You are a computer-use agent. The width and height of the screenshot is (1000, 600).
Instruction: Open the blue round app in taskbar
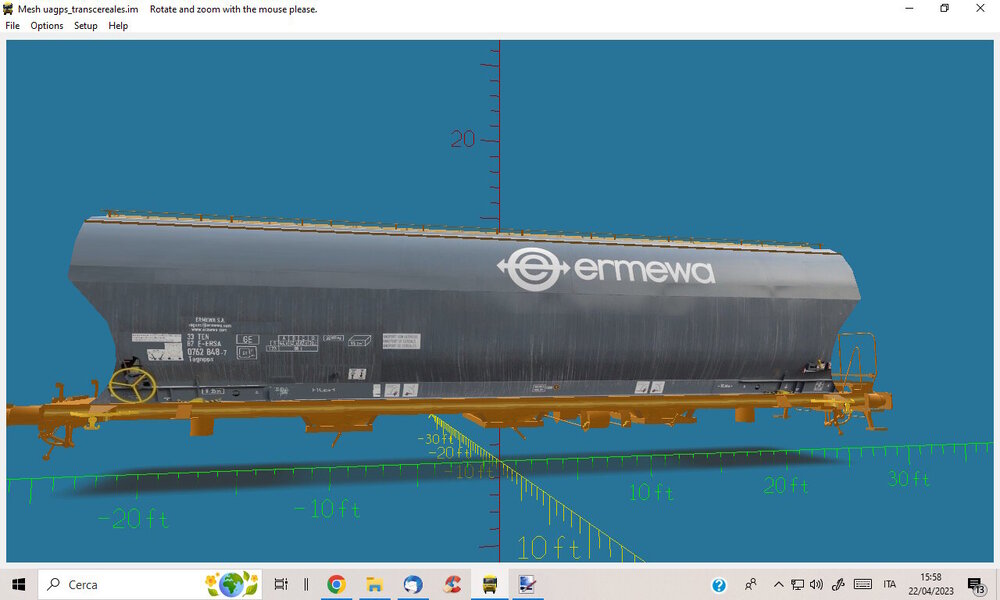[x=413, y=584]
